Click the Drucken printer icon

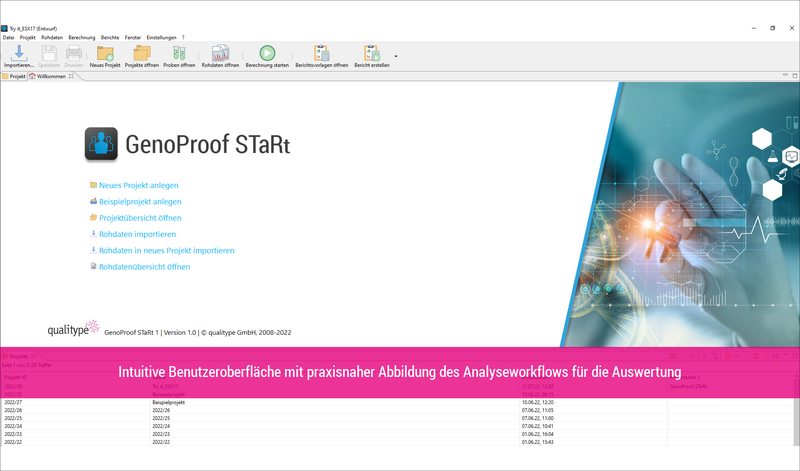pyautogui.click(x=74, y=53)
